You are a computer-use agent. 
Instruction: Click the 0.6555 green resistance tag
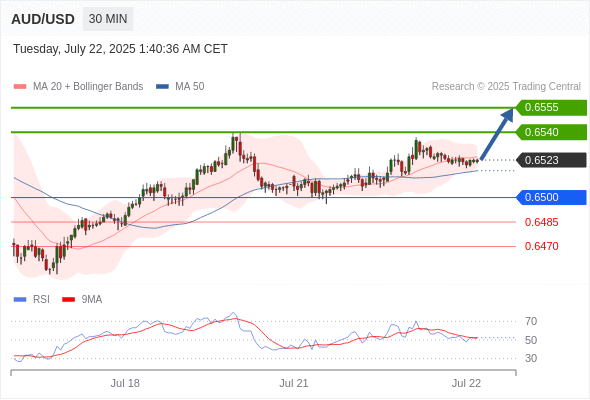click(x=551, y=108)
